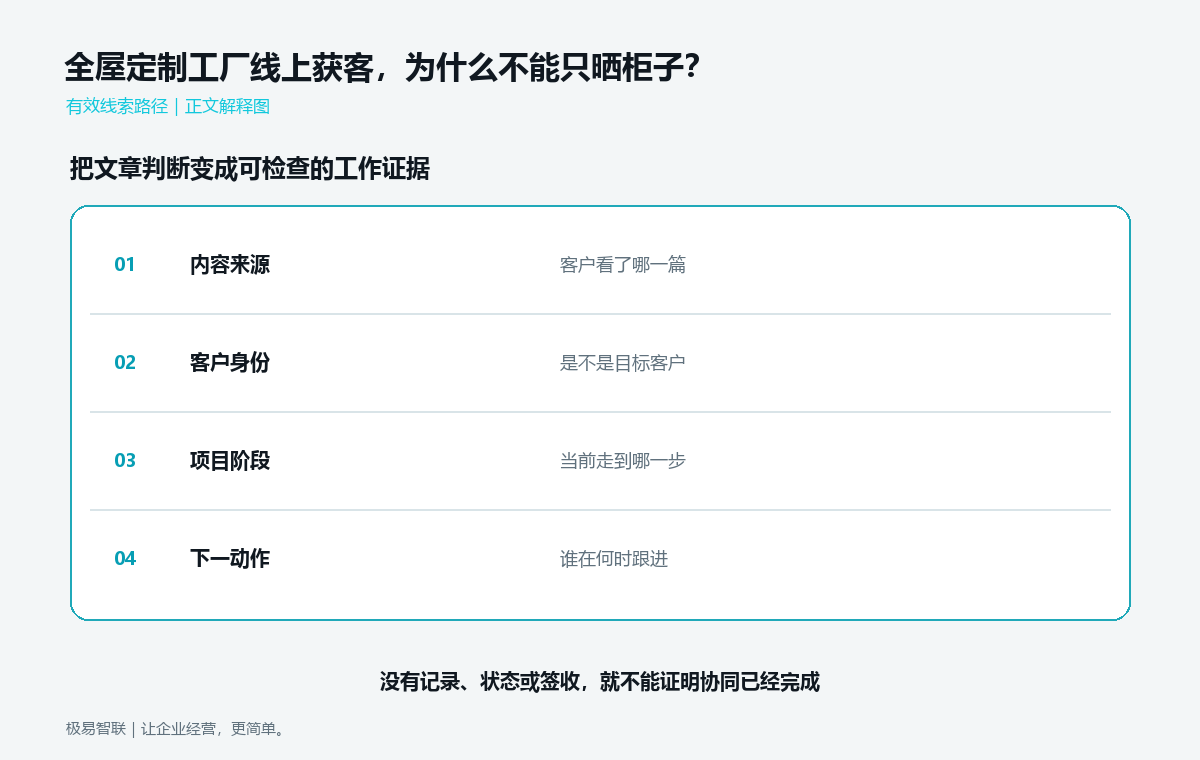Select the 下一动作 row title
Screen dimensions: 1200x760
[x=230, y=559]
